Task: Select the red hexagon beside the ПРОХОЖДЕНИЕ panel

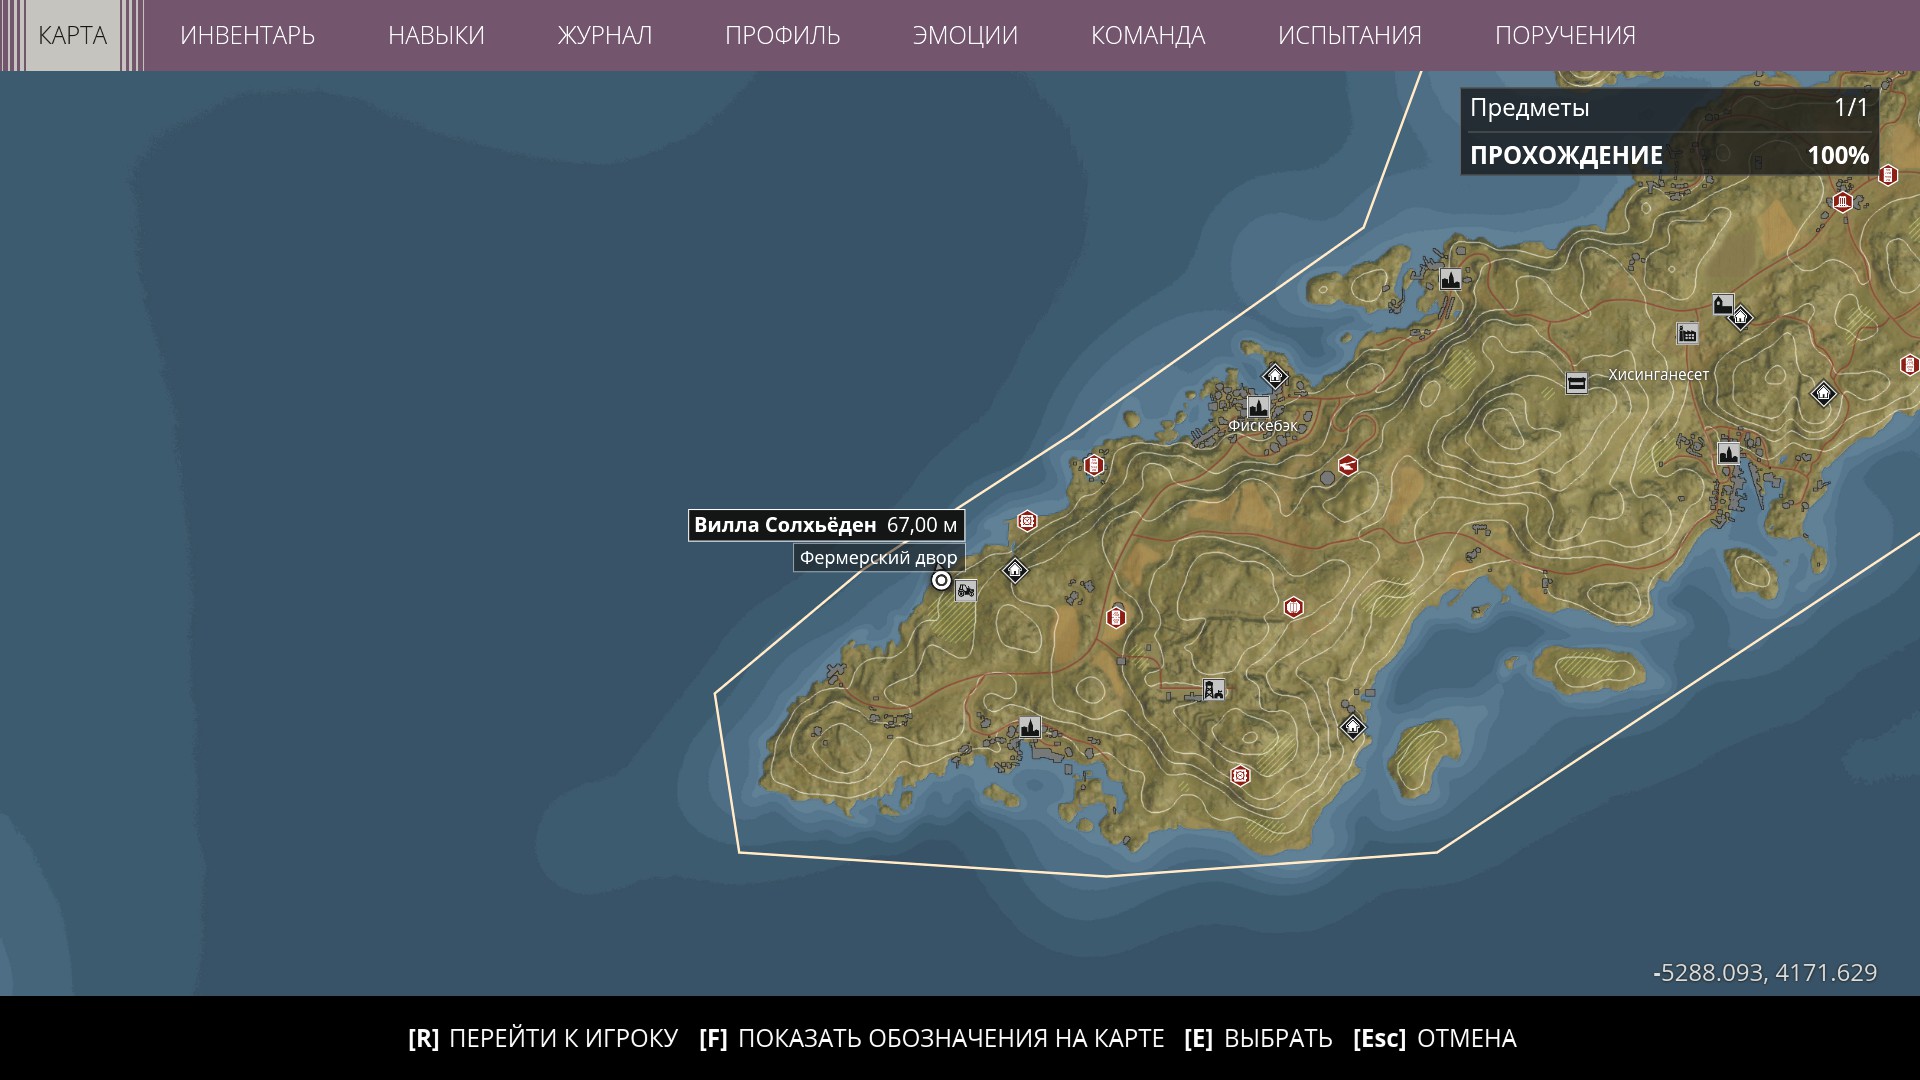Action: click(x=1887, y=176)
